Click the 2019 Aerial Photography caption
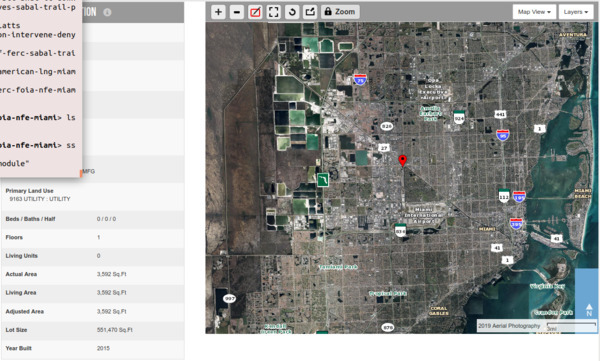 point(509,326)
